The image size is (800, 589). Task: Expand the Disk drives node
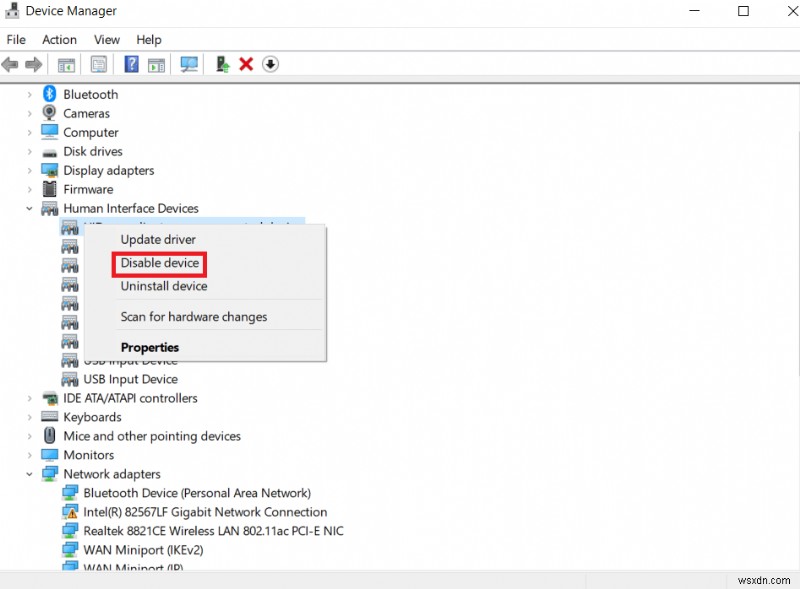[x=29, y=152]
